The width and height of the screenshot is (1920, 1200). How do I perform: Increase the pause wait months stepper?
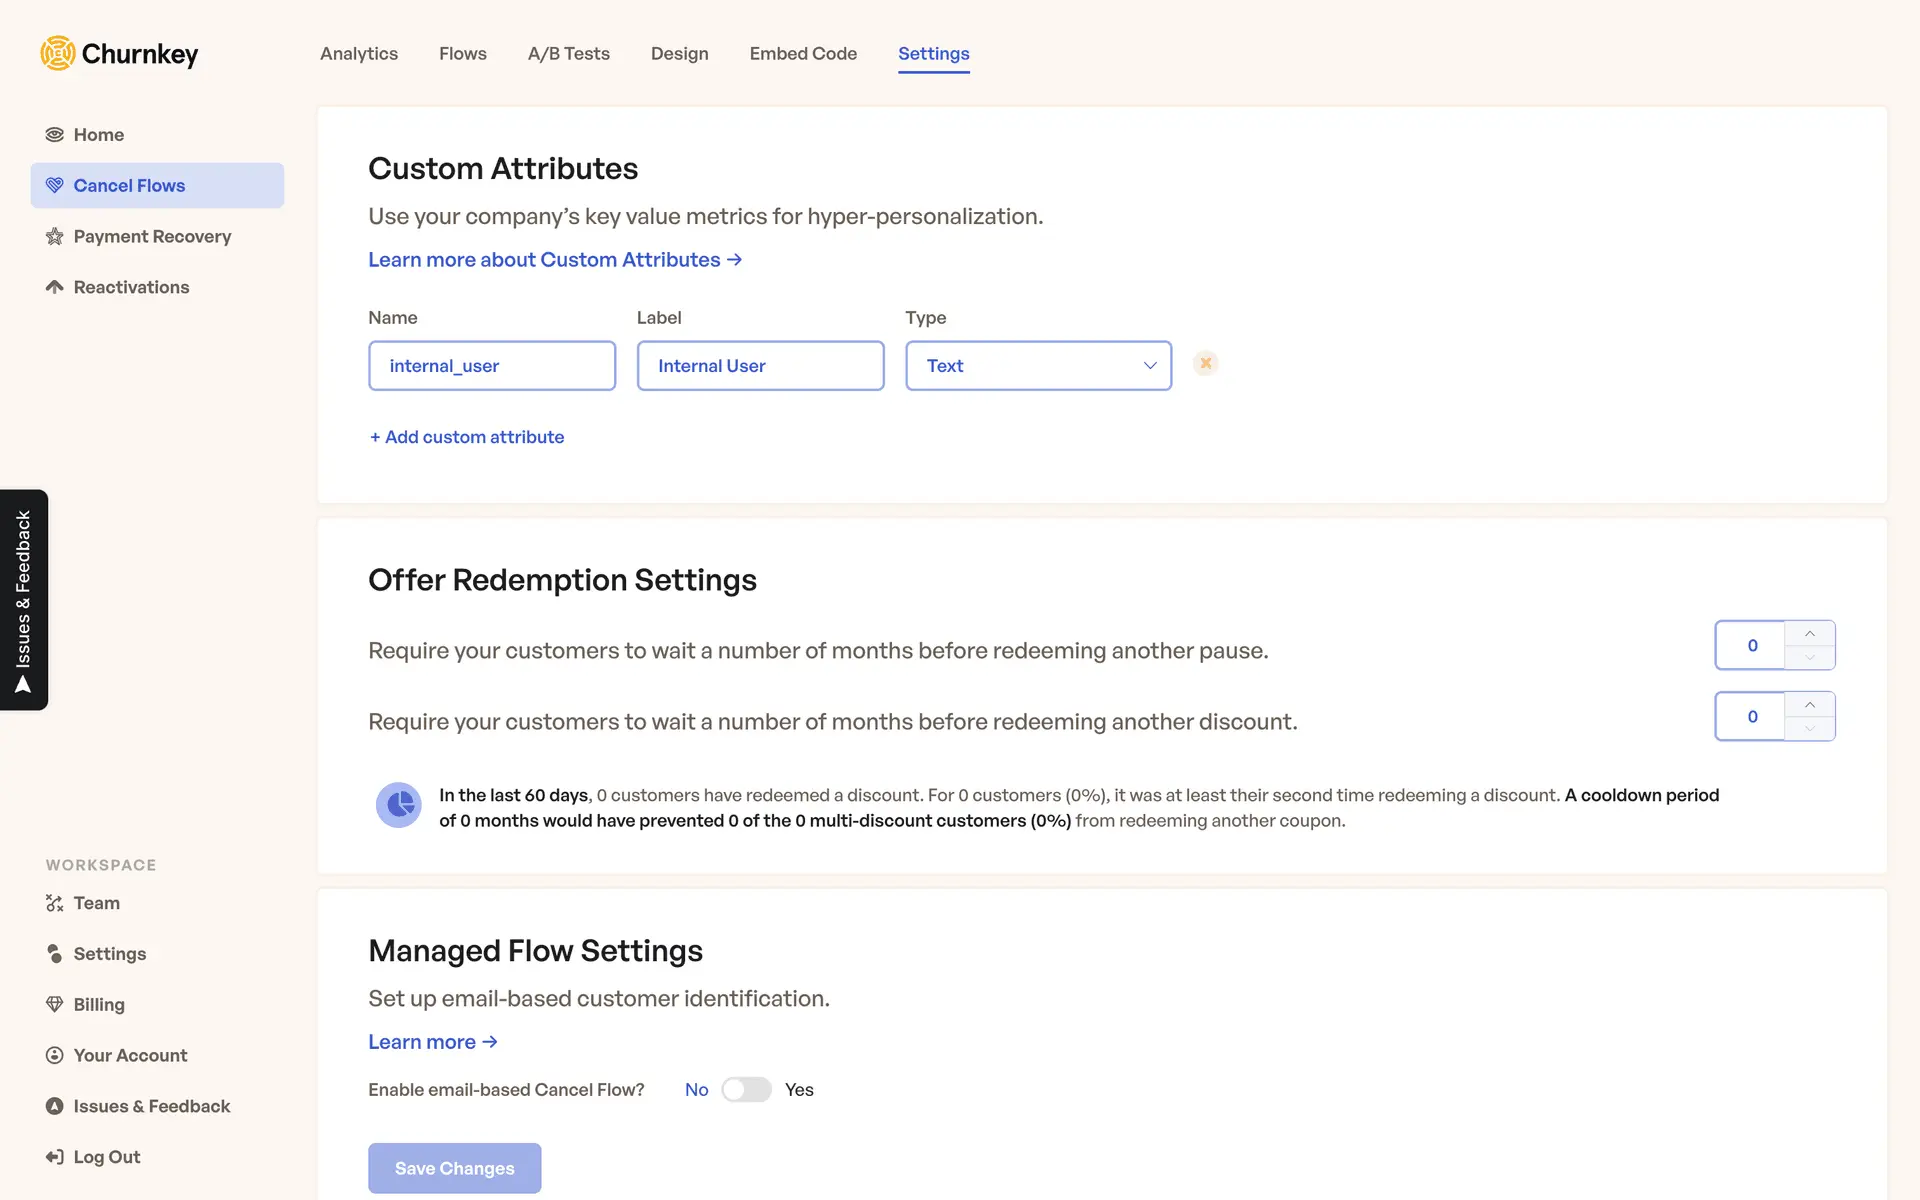pyautogui.click(x=1809, y=634)
